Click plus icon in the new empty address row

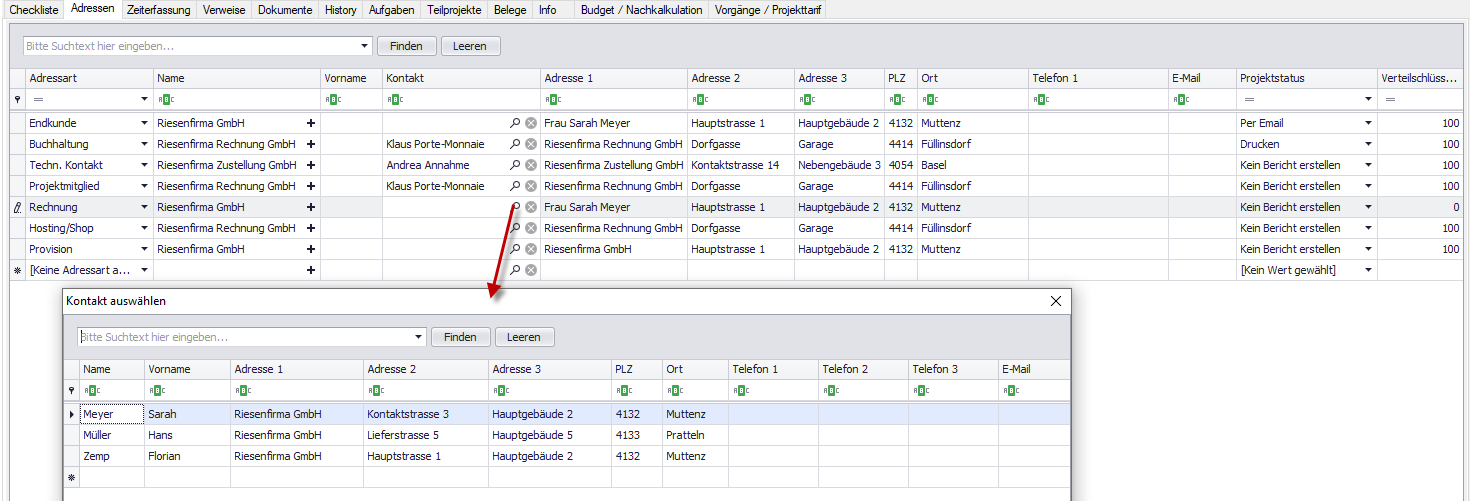[311, 270]
